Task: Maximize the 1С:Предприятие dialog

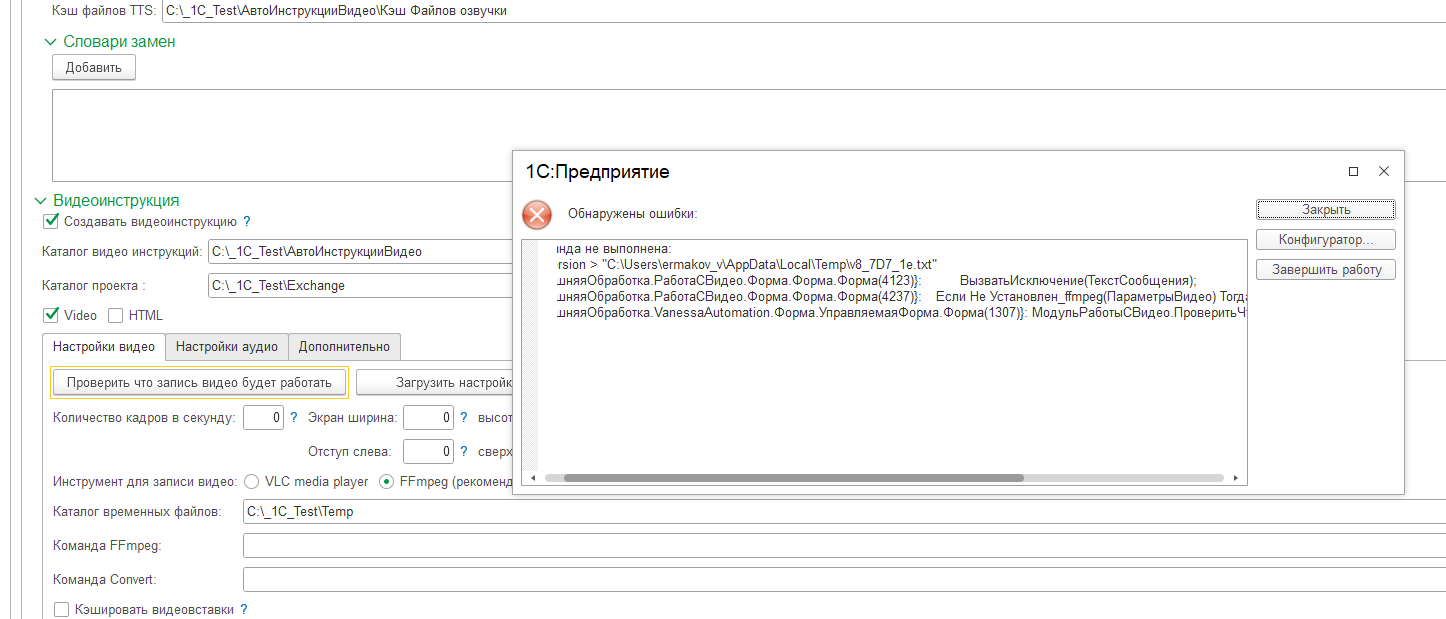Action: tap(1353, 172)
